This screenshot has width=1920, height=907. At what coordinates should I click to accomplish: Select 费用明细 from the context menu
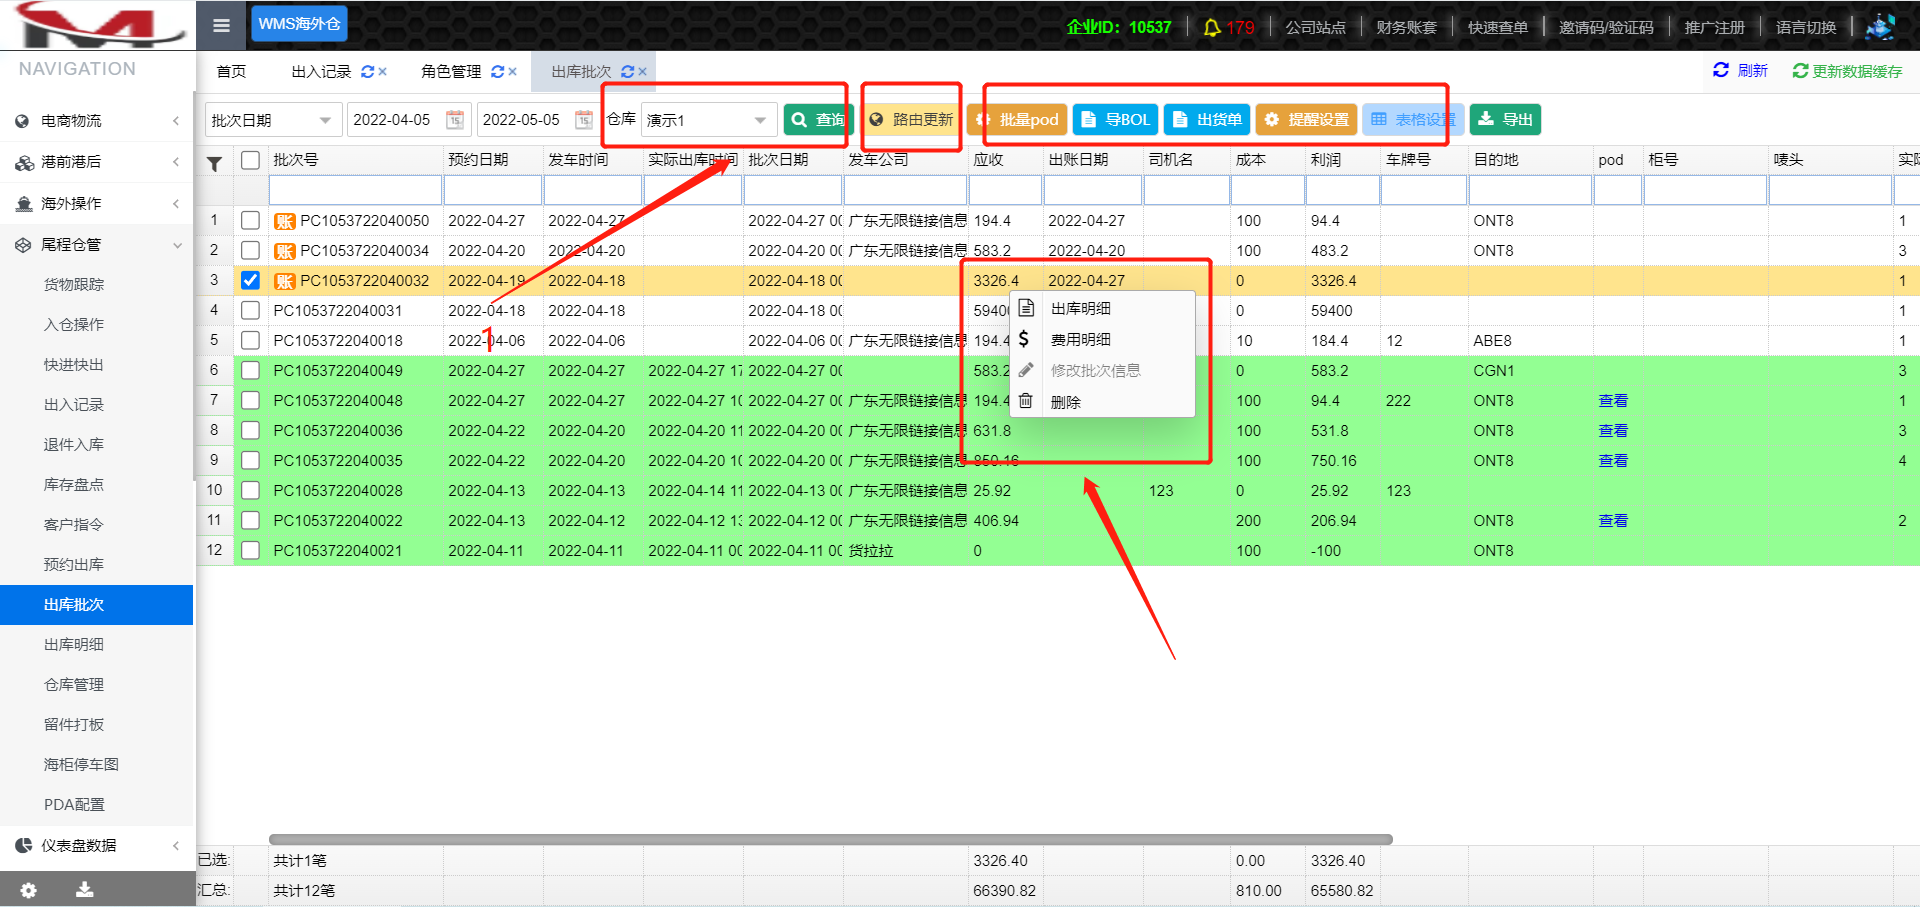(x=1080, y=340)
